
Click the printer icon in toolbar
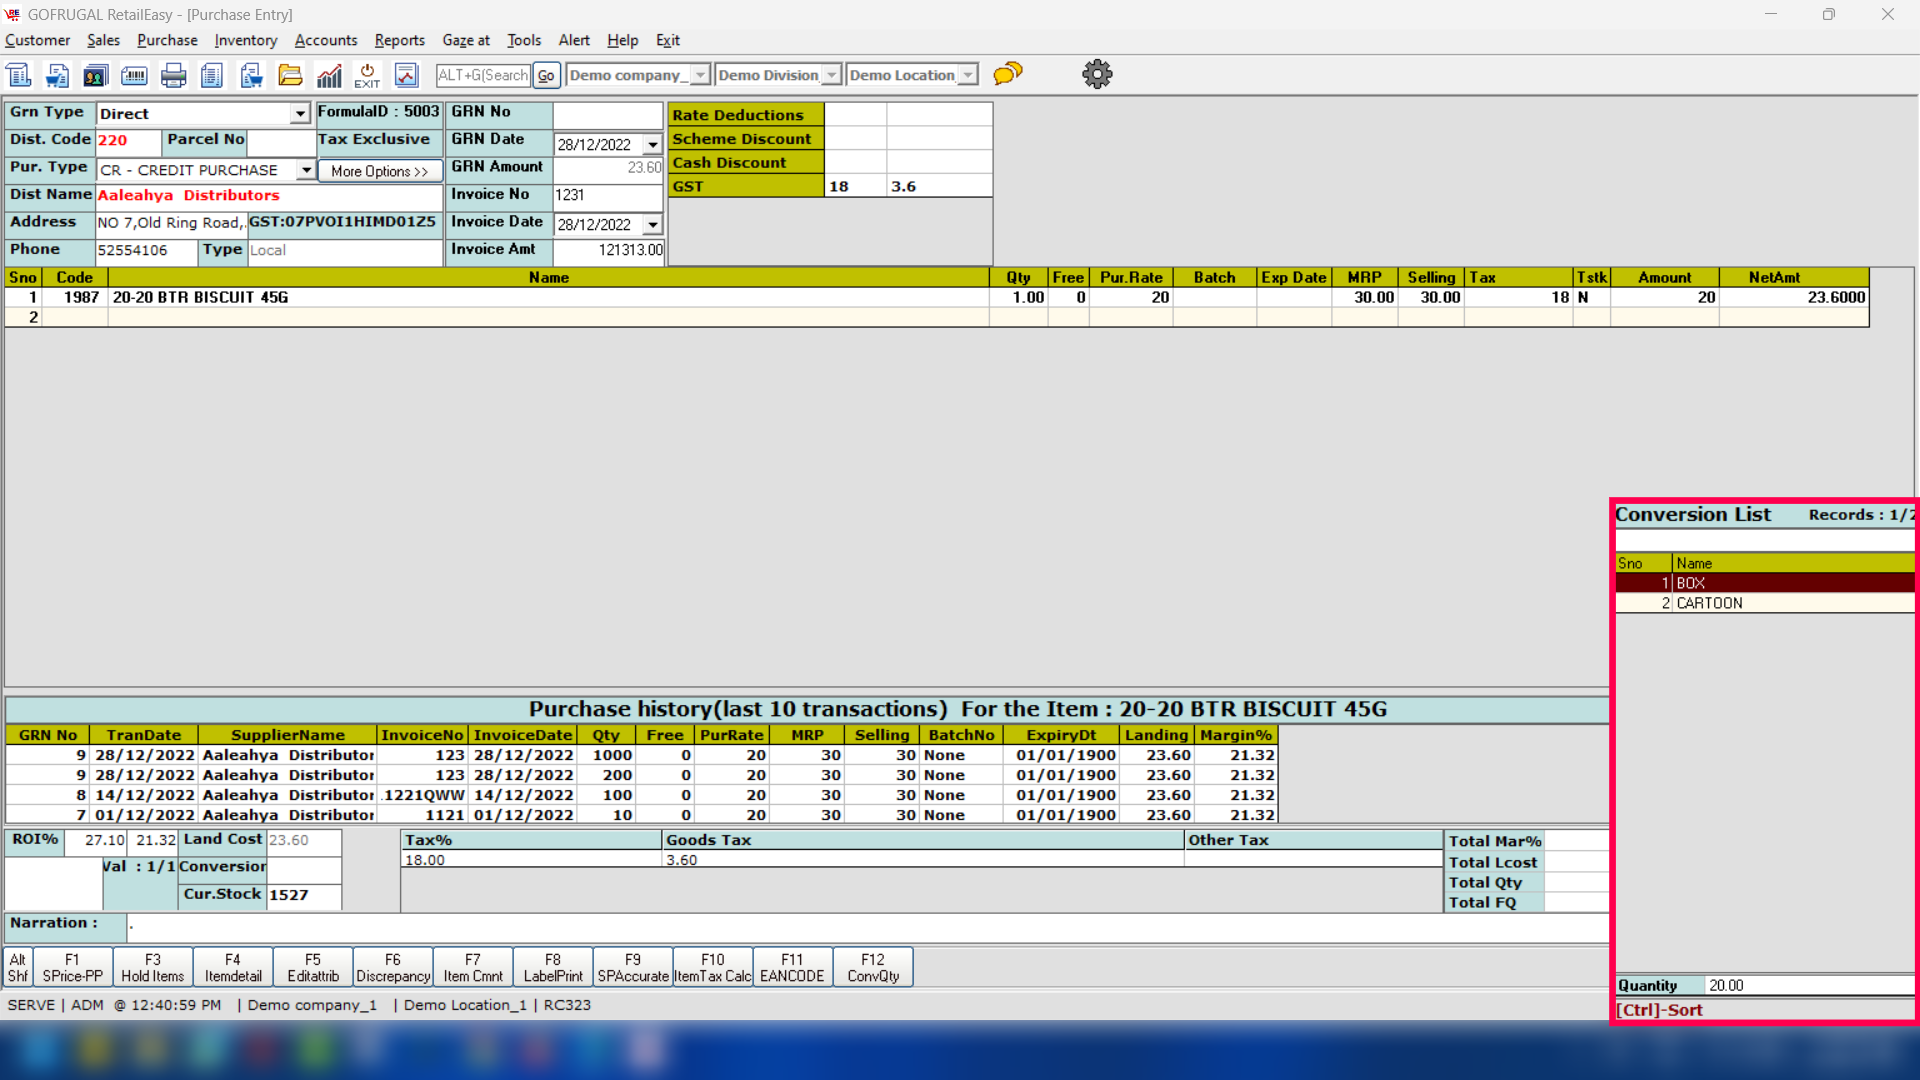tap(173, 75)
